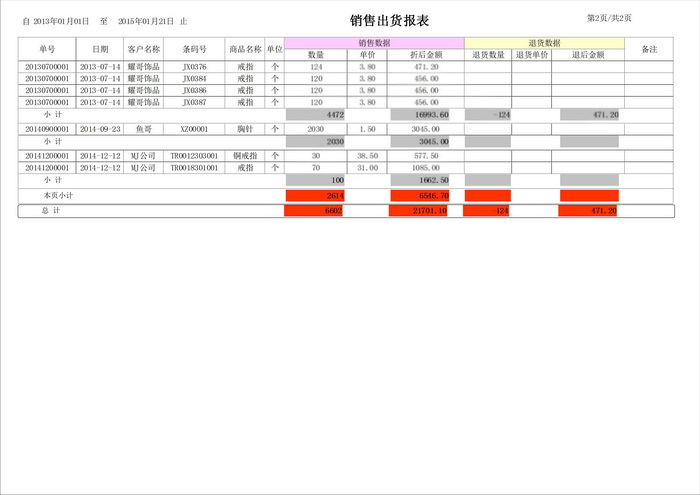Click the 本页小计 row label
This screenshot has width=700, height=495.
58,196
